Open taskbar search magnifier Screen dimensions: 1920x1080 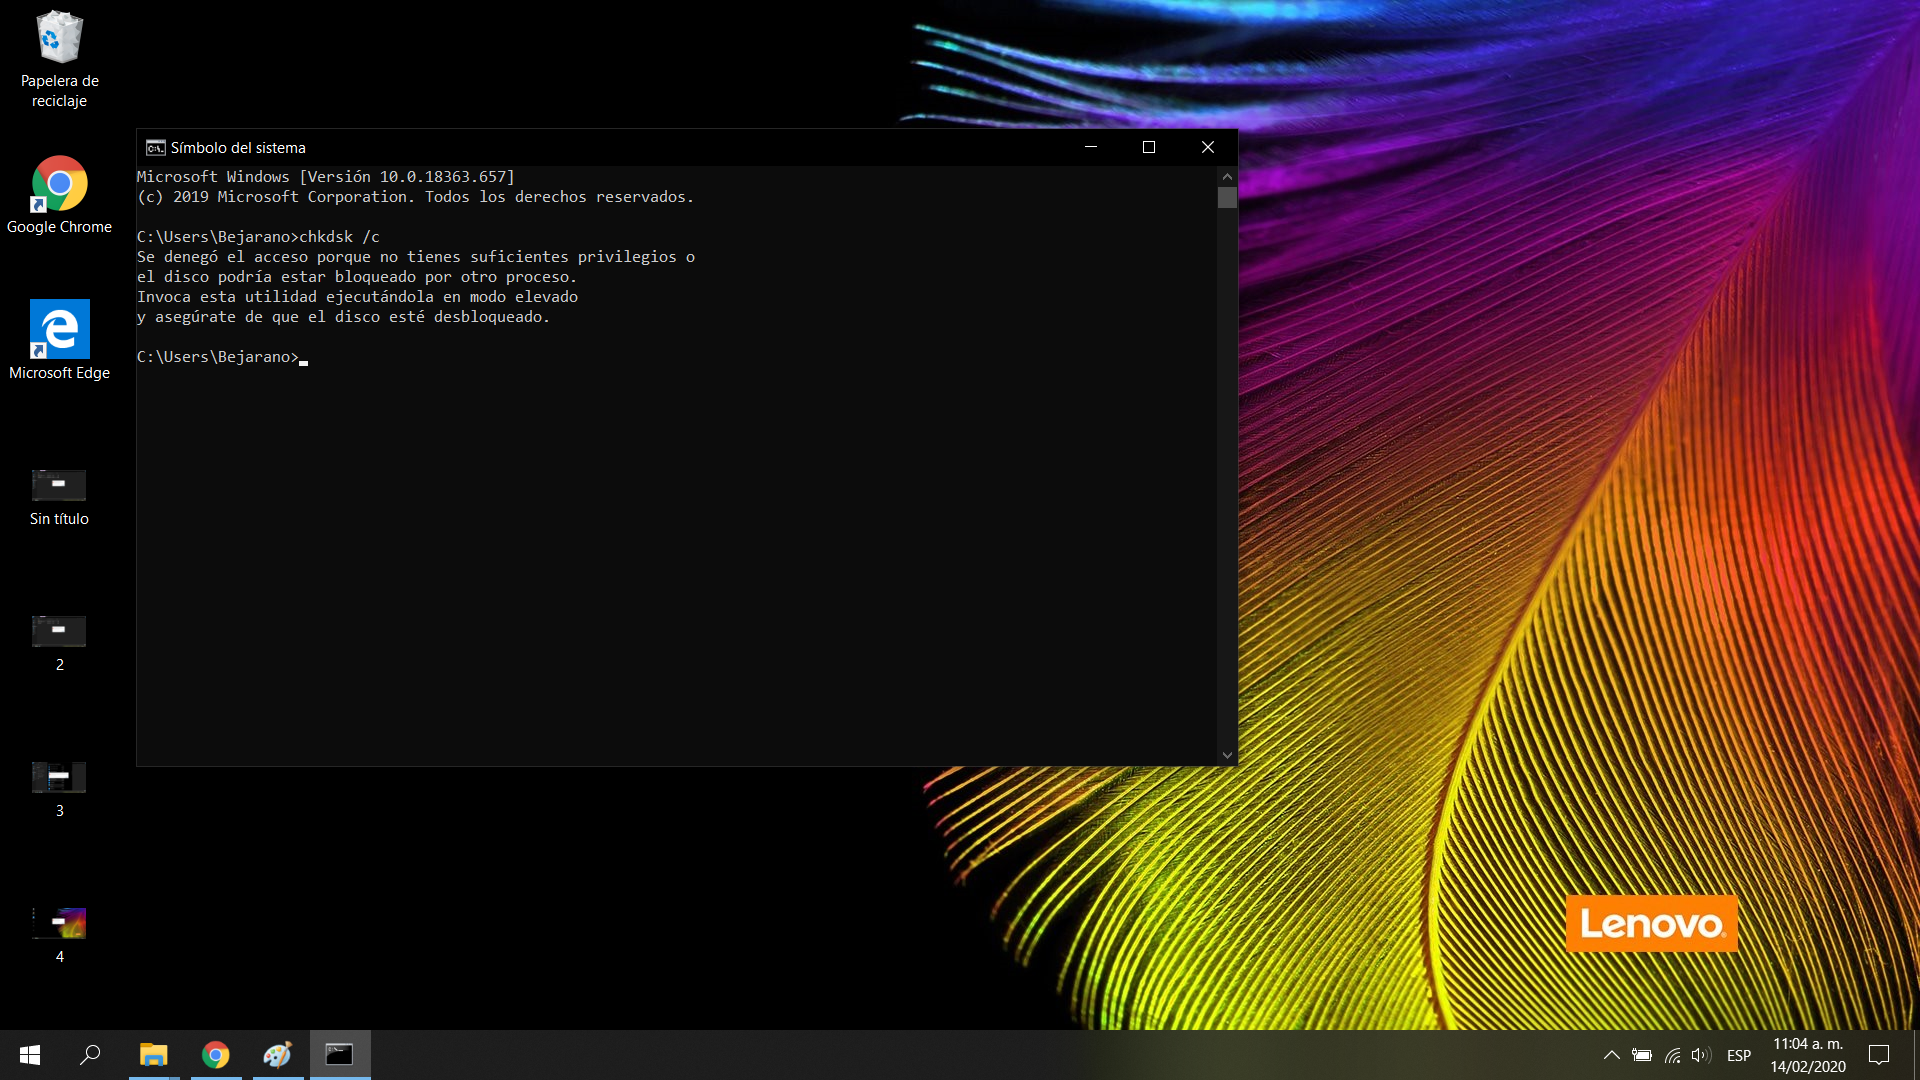(x=90, y=1055)
